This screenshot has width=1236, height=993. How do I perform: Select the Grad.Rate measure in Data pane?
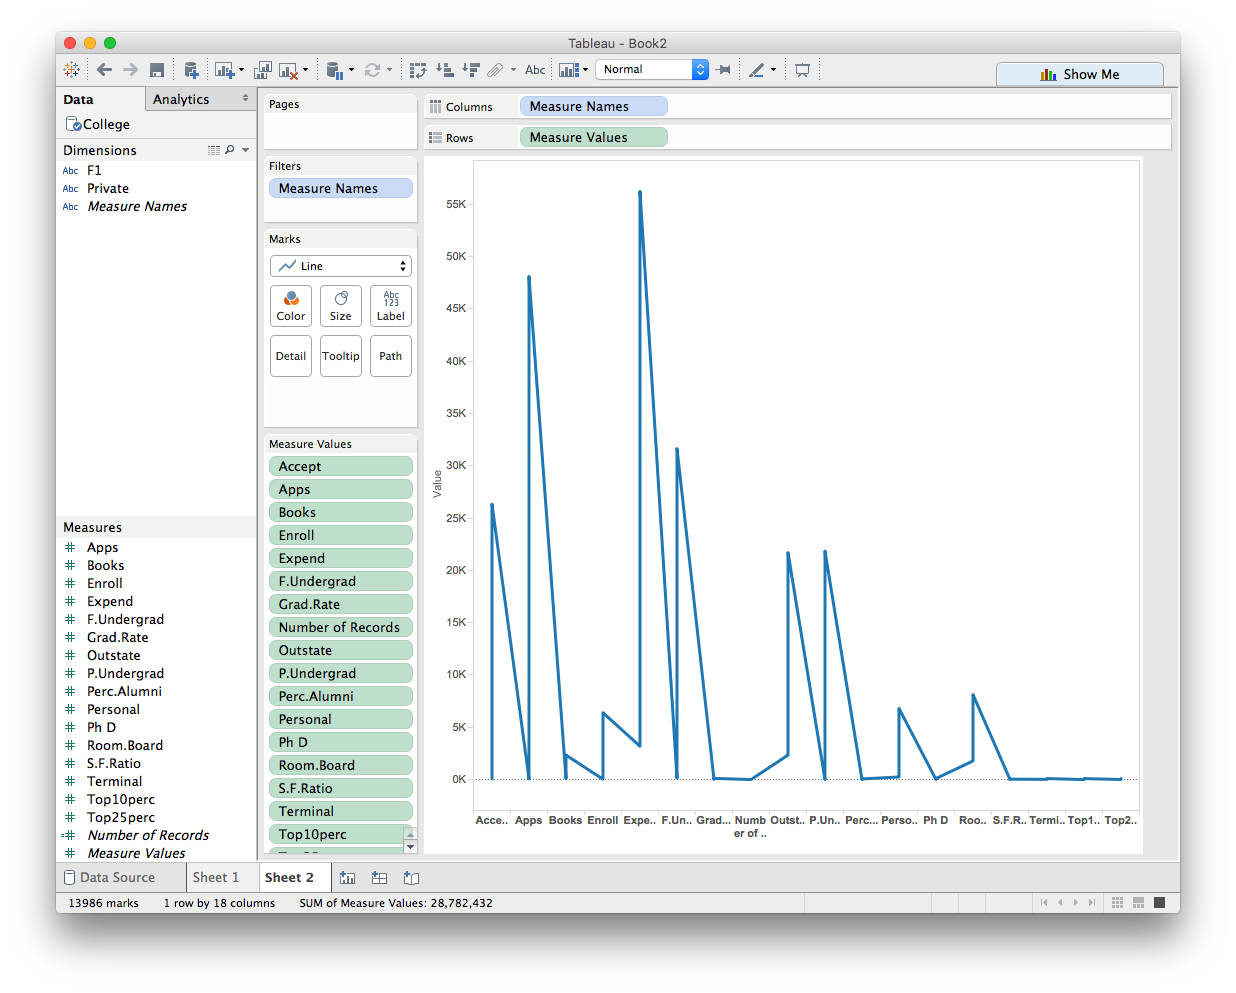pyautogui.click(x=117, y=637)
